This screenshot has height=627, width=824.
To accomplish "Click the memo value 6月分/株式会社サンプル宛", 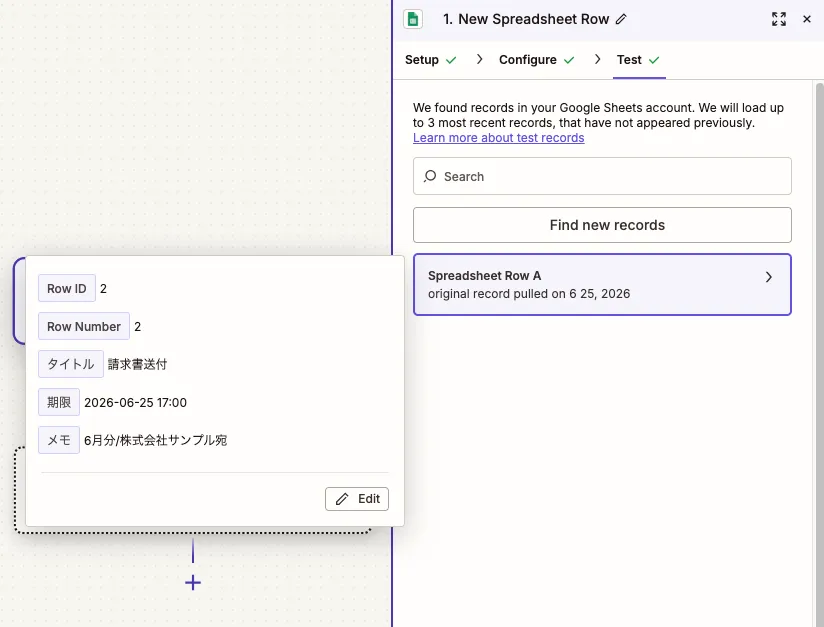I will [x=156, y=440].
